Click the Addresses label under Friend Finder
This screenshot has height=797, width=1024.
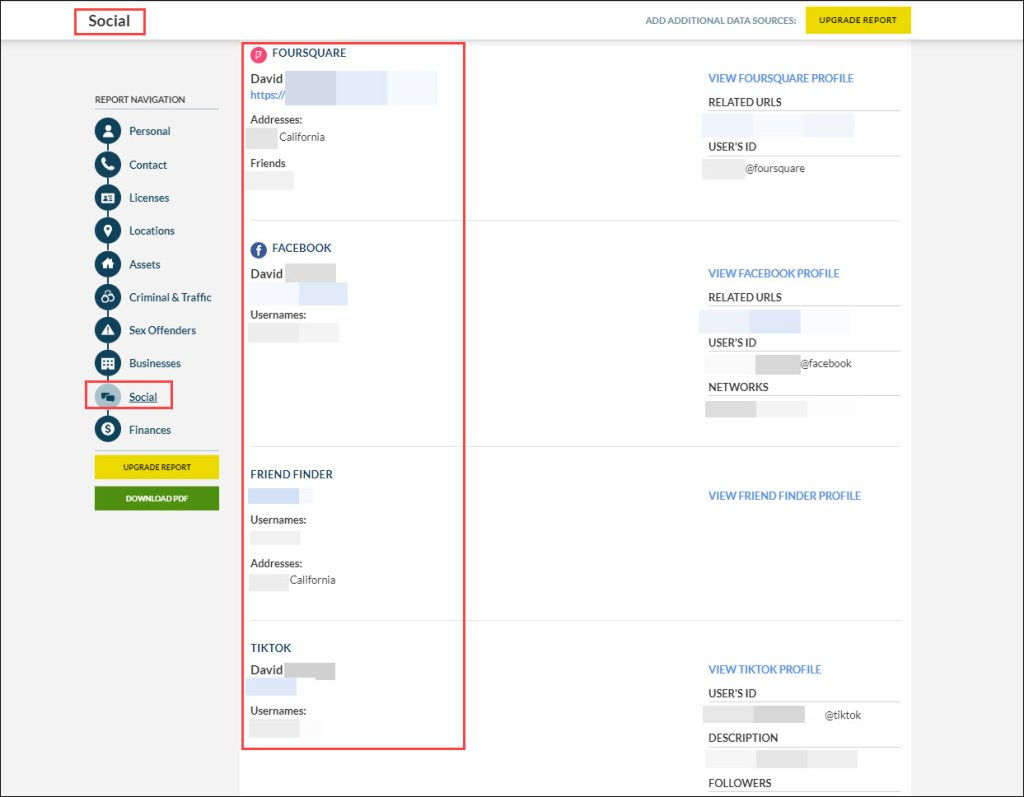coord(276,563)
